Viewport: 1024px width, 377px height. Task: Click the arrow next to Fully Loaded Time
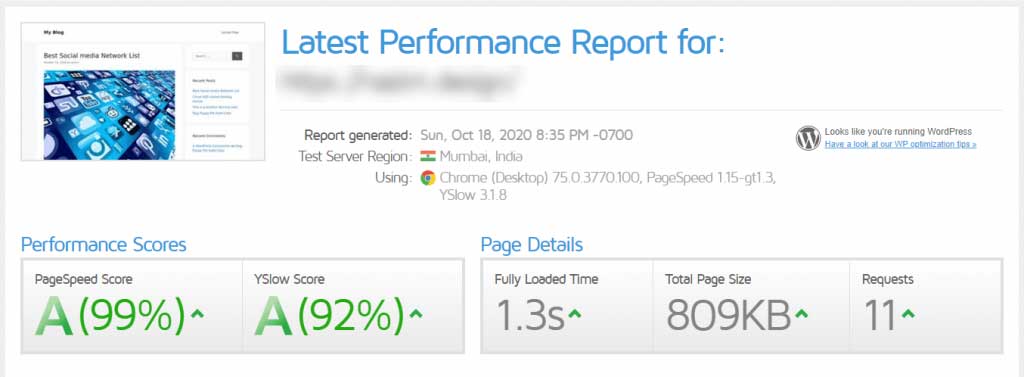pos(574,314)
